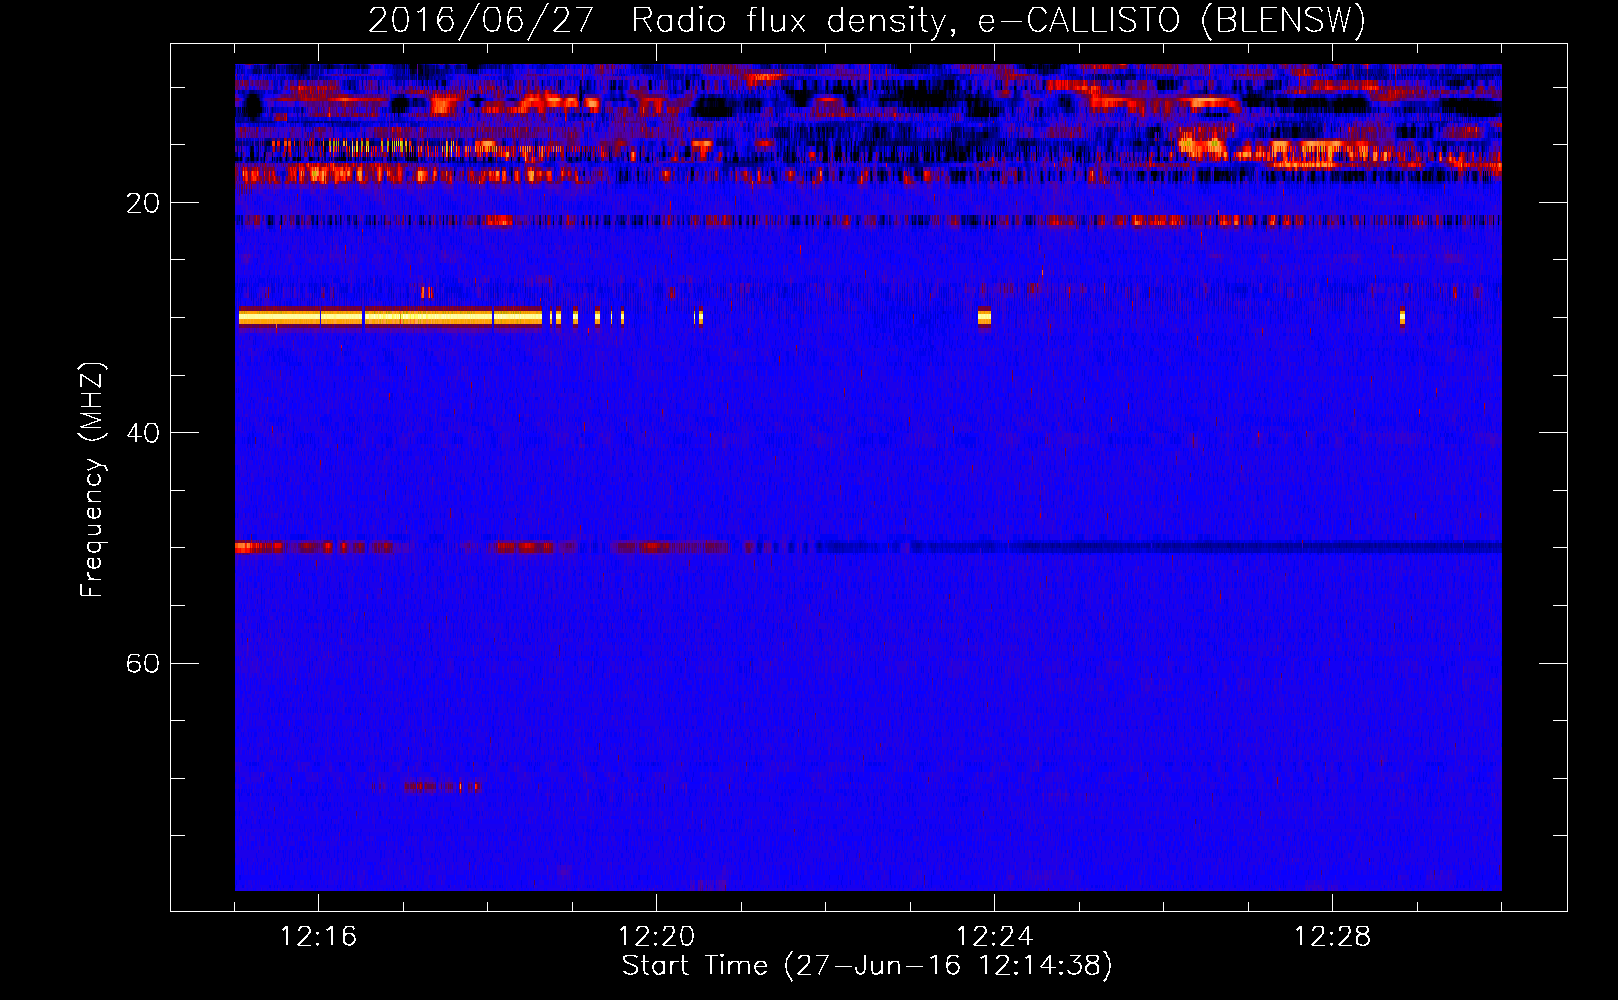The image size is (1618, 1000).
Task: Click the 60 MHz frequency tick label
Action: tap(143, 663)
